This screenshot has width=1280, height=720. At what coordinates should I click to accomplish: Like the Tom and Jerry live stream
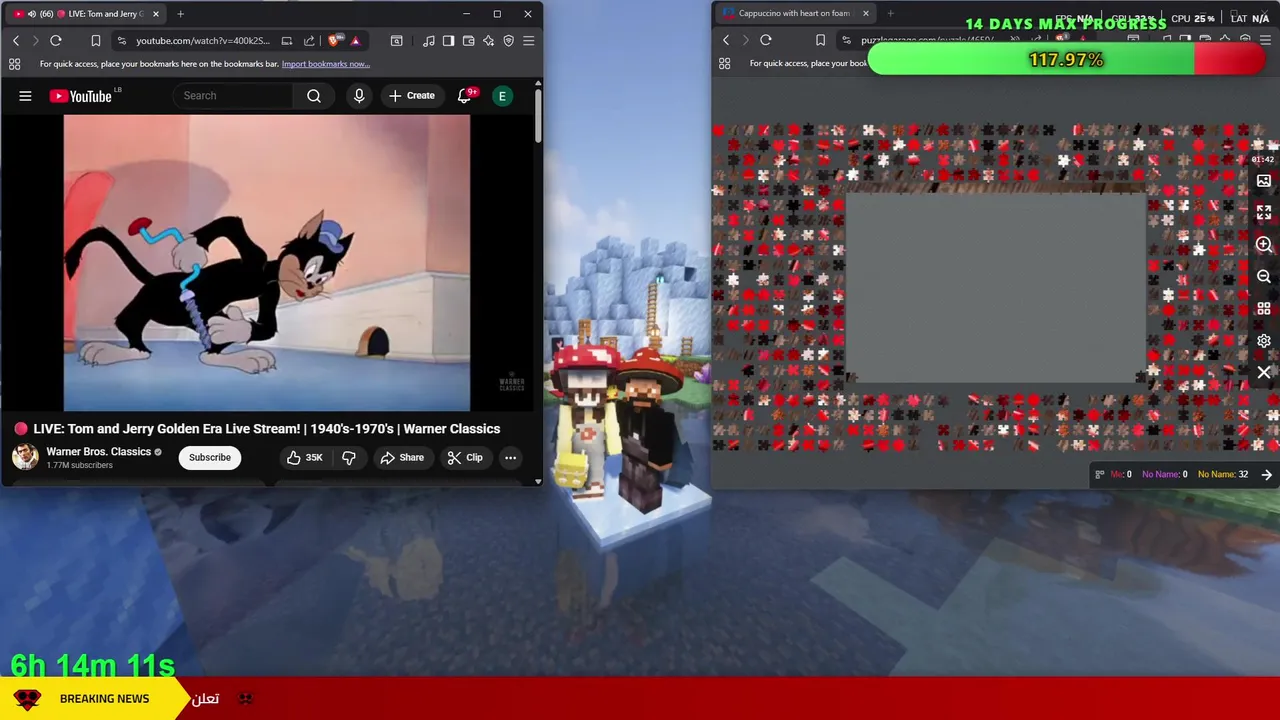click(304, 458)
